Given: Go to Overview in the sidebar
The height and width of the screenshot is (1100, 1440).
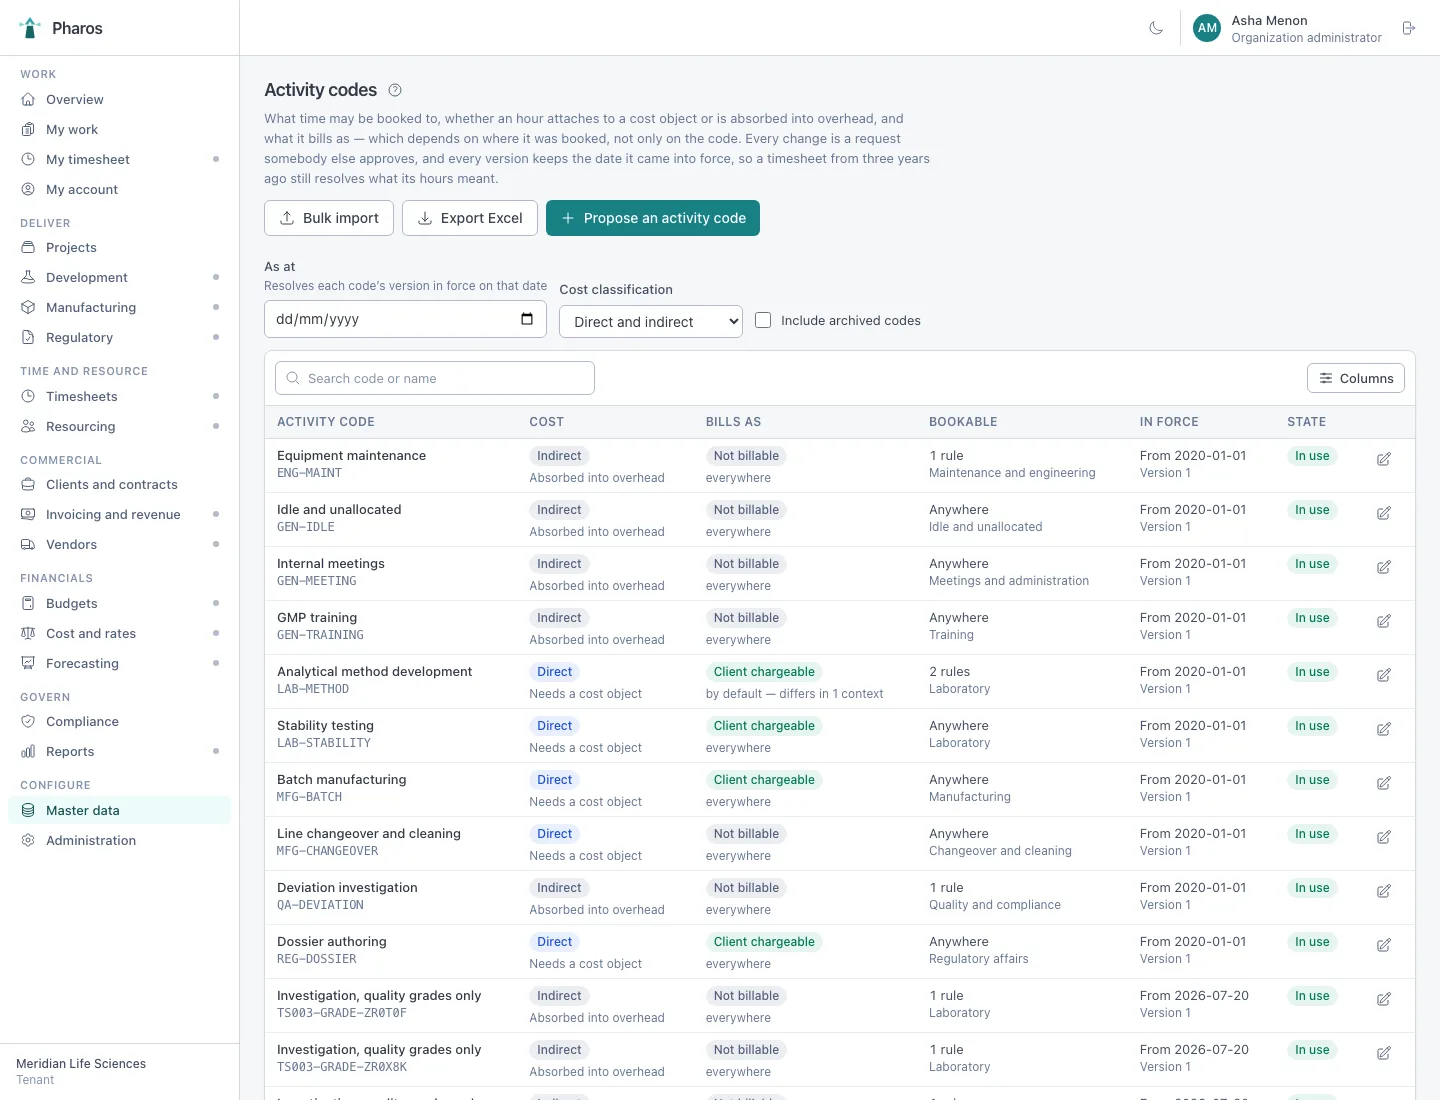Looking at the screenshot, I should click(x=119, y=100).
